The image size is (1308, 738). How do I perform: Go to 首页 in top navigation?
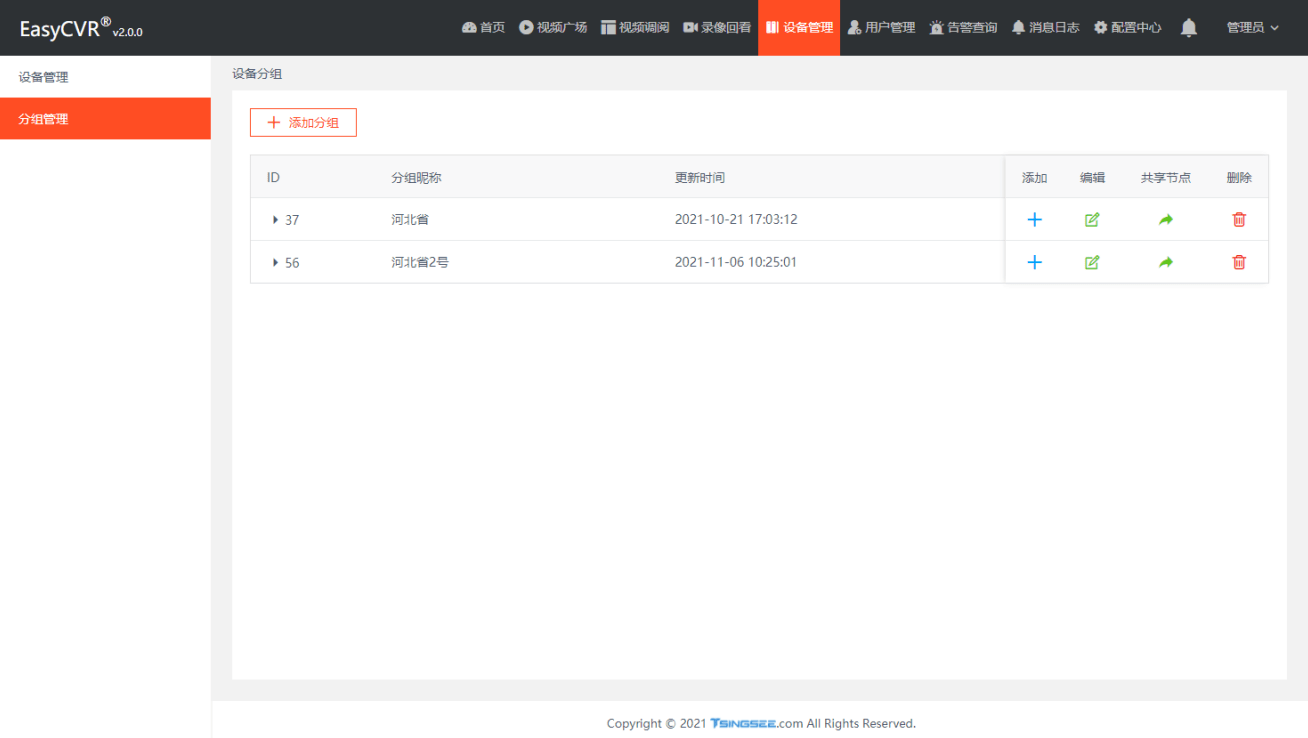tap(483, 28)
